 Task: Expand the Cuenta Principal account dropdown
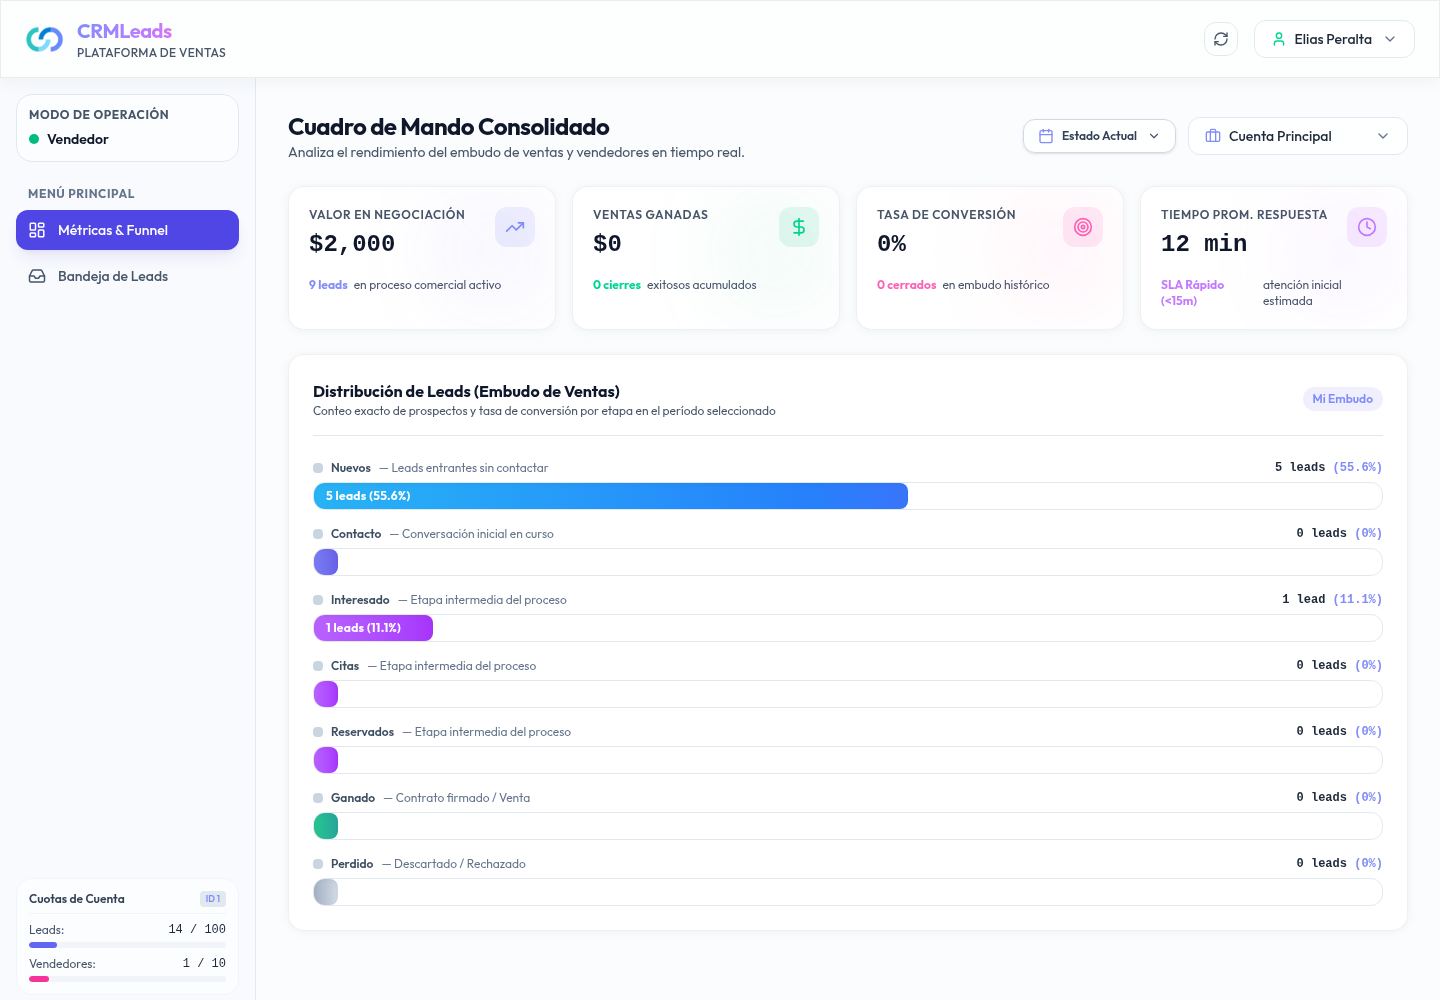click(x=1298, y=136)
